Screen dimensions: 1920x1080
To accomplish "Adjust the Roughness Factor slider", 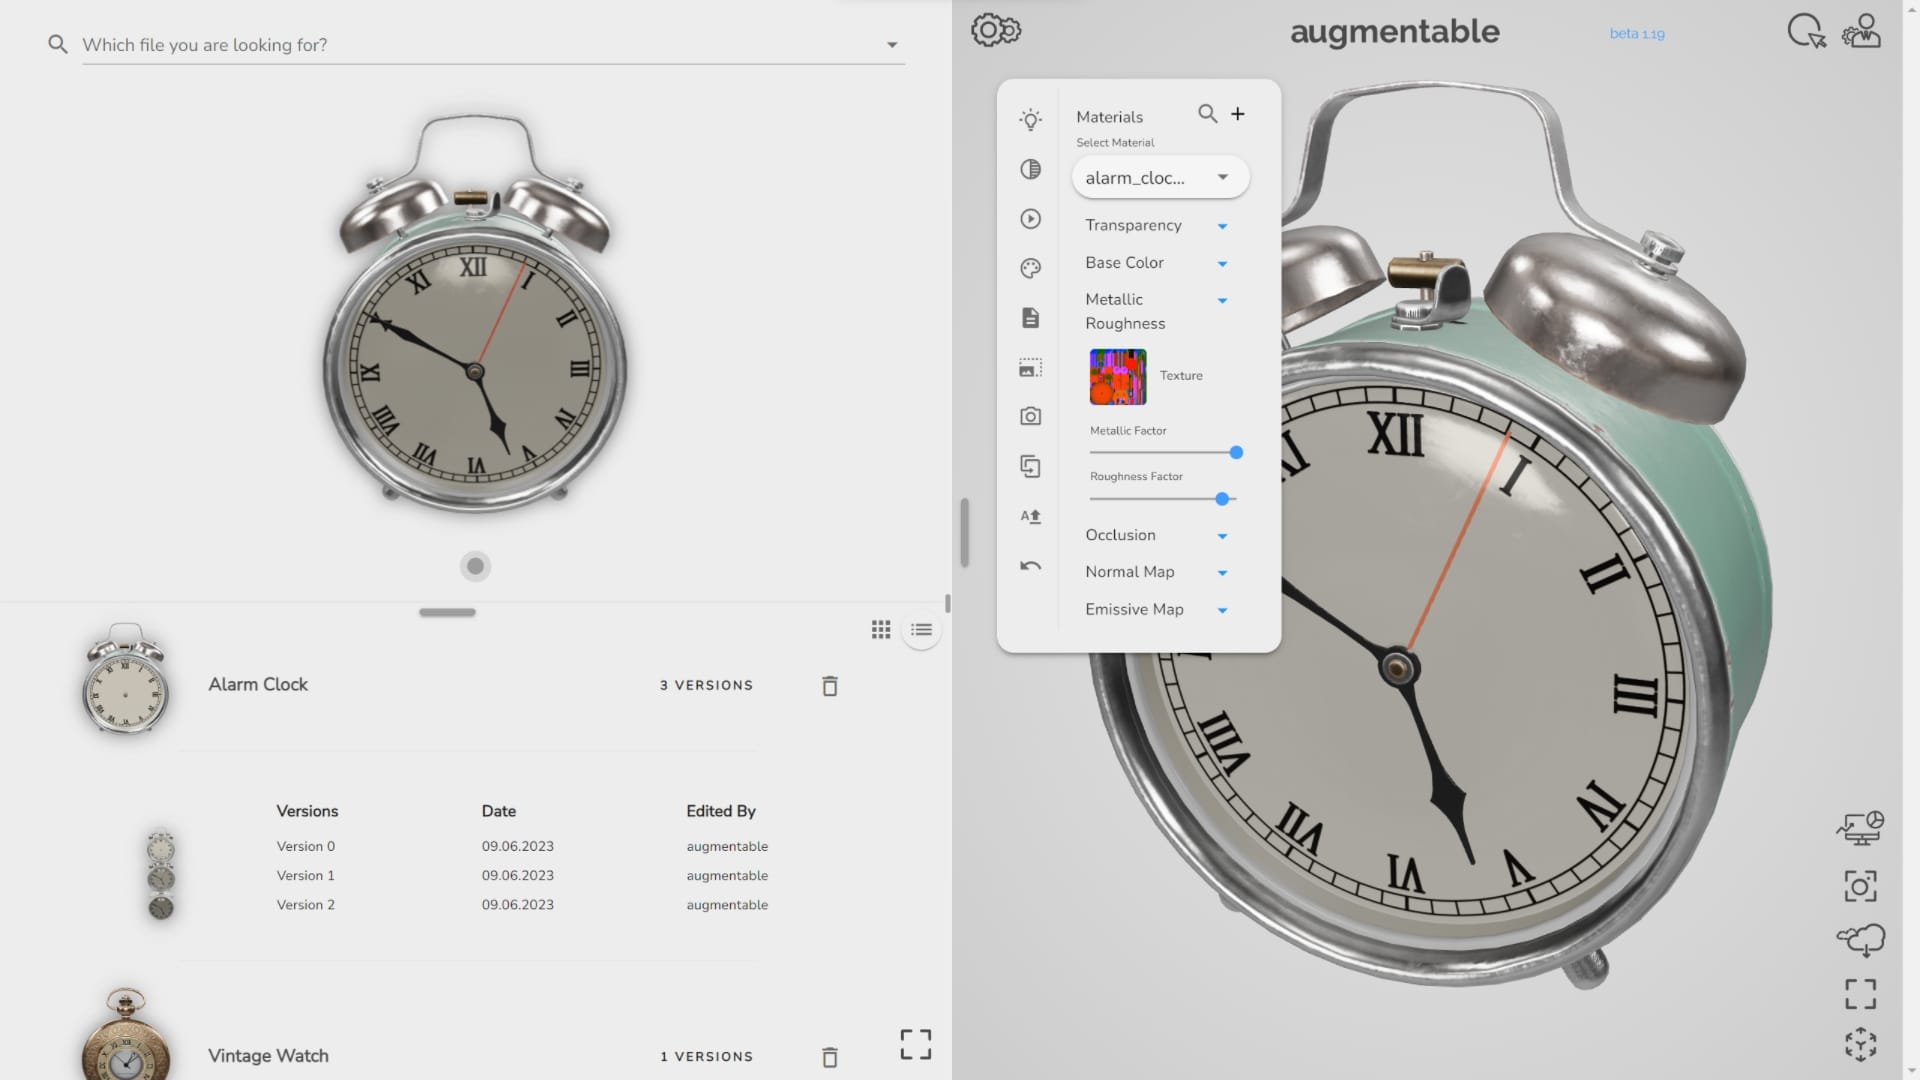I will click(1222, 499).
